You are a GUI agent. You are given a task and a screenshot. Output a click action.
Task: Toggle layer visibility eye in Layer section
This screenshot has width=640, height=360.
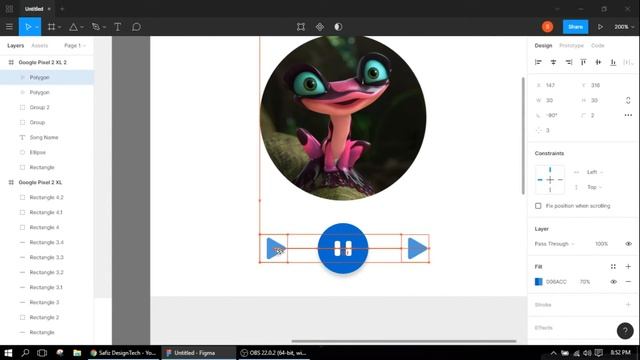tap(628, 244)
